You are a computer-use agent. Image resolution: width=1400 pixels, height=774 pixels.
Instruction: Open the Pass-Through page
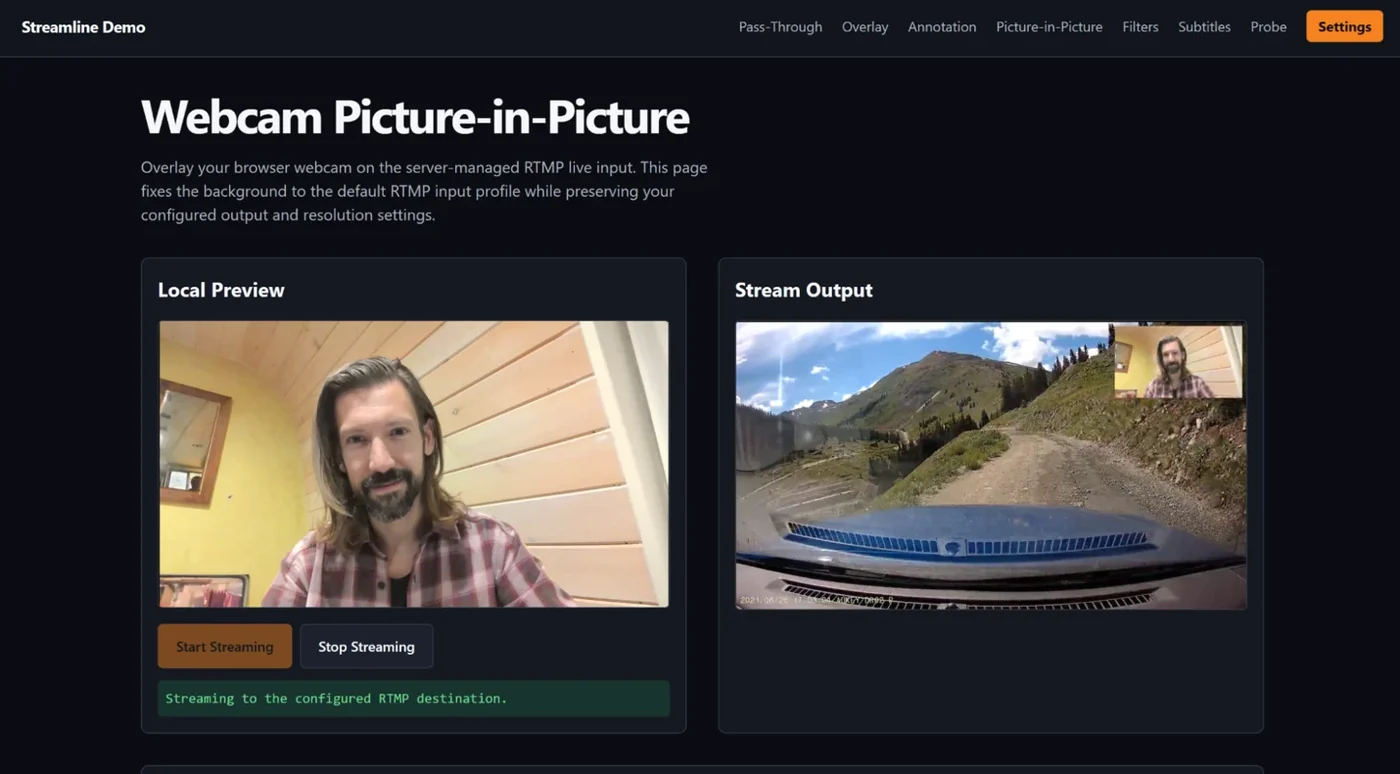coord(780,27)
